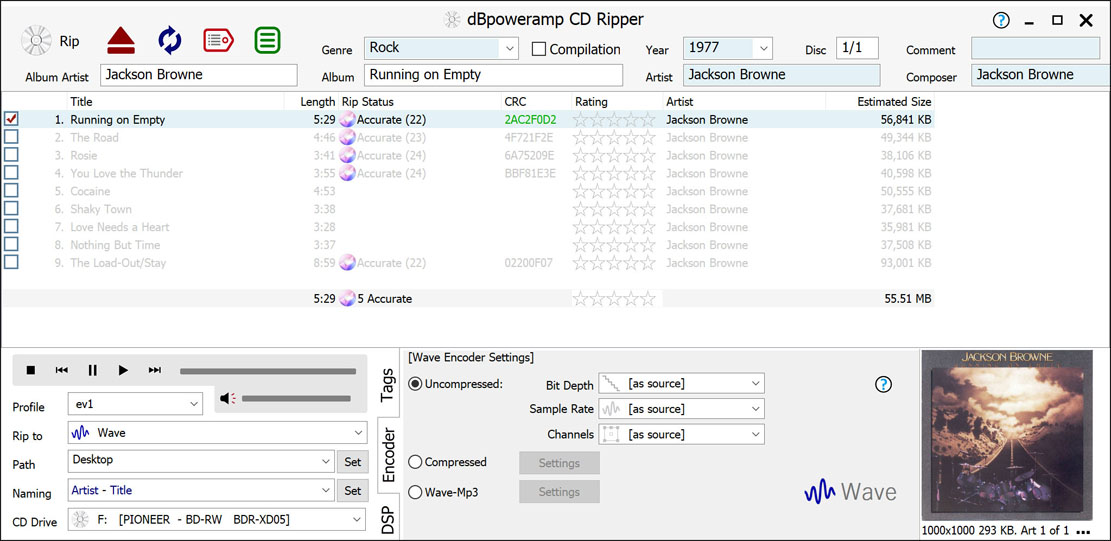
Task: Skip to next track
Action: pyautogui.click(x=154, y=370)
